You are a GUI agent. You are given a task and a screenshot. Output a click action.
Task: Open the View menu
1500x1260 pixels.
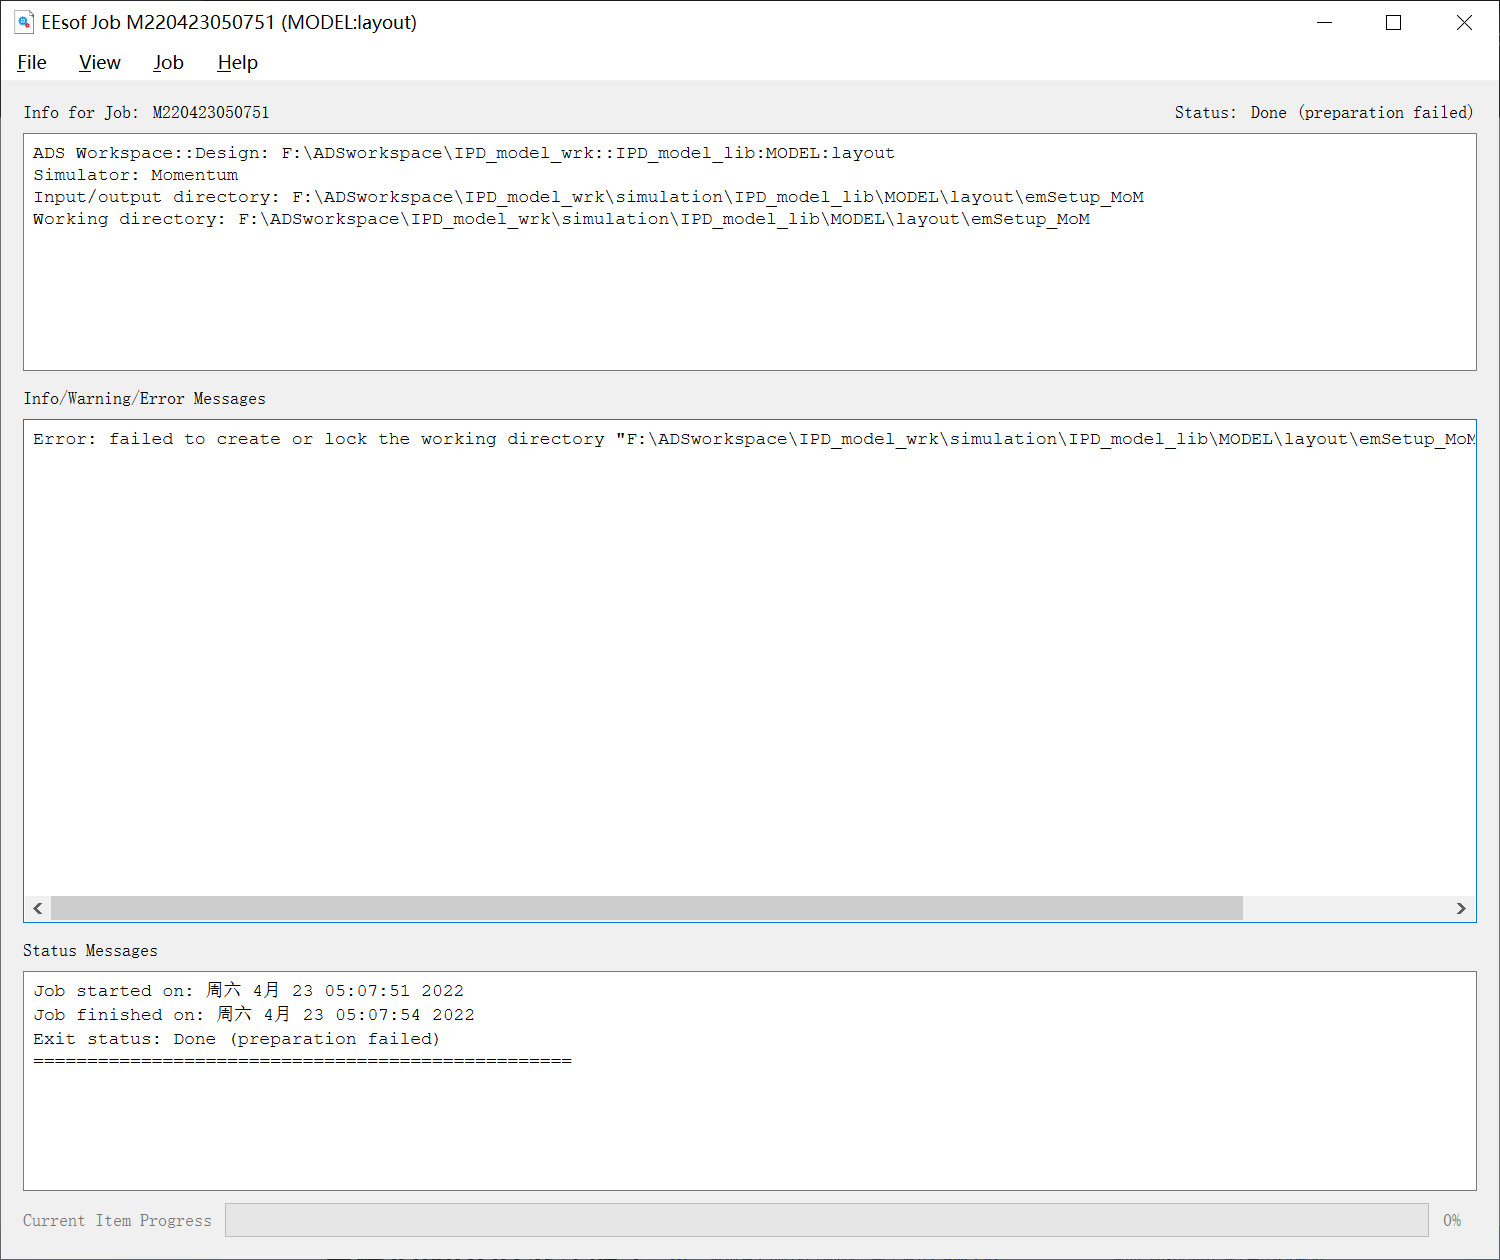tap(100, 62)
